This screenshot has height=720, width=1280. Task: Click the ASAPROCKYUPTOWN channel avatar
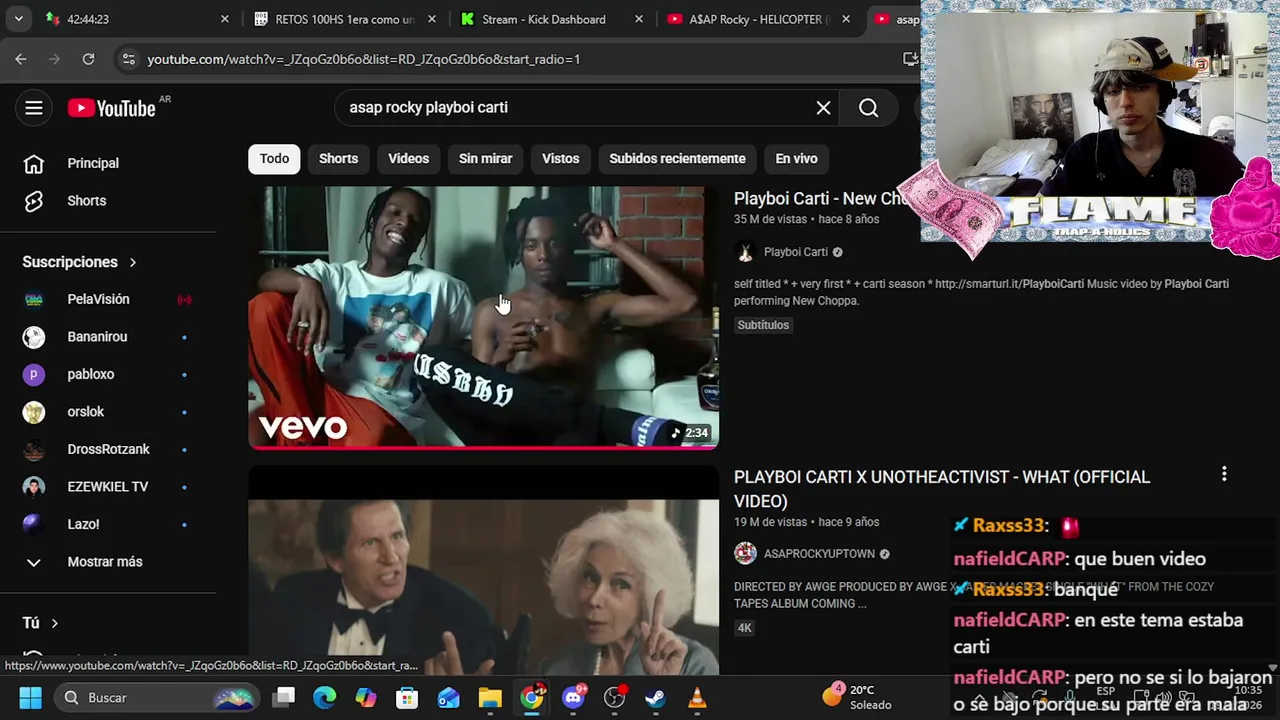coord(745,554)
